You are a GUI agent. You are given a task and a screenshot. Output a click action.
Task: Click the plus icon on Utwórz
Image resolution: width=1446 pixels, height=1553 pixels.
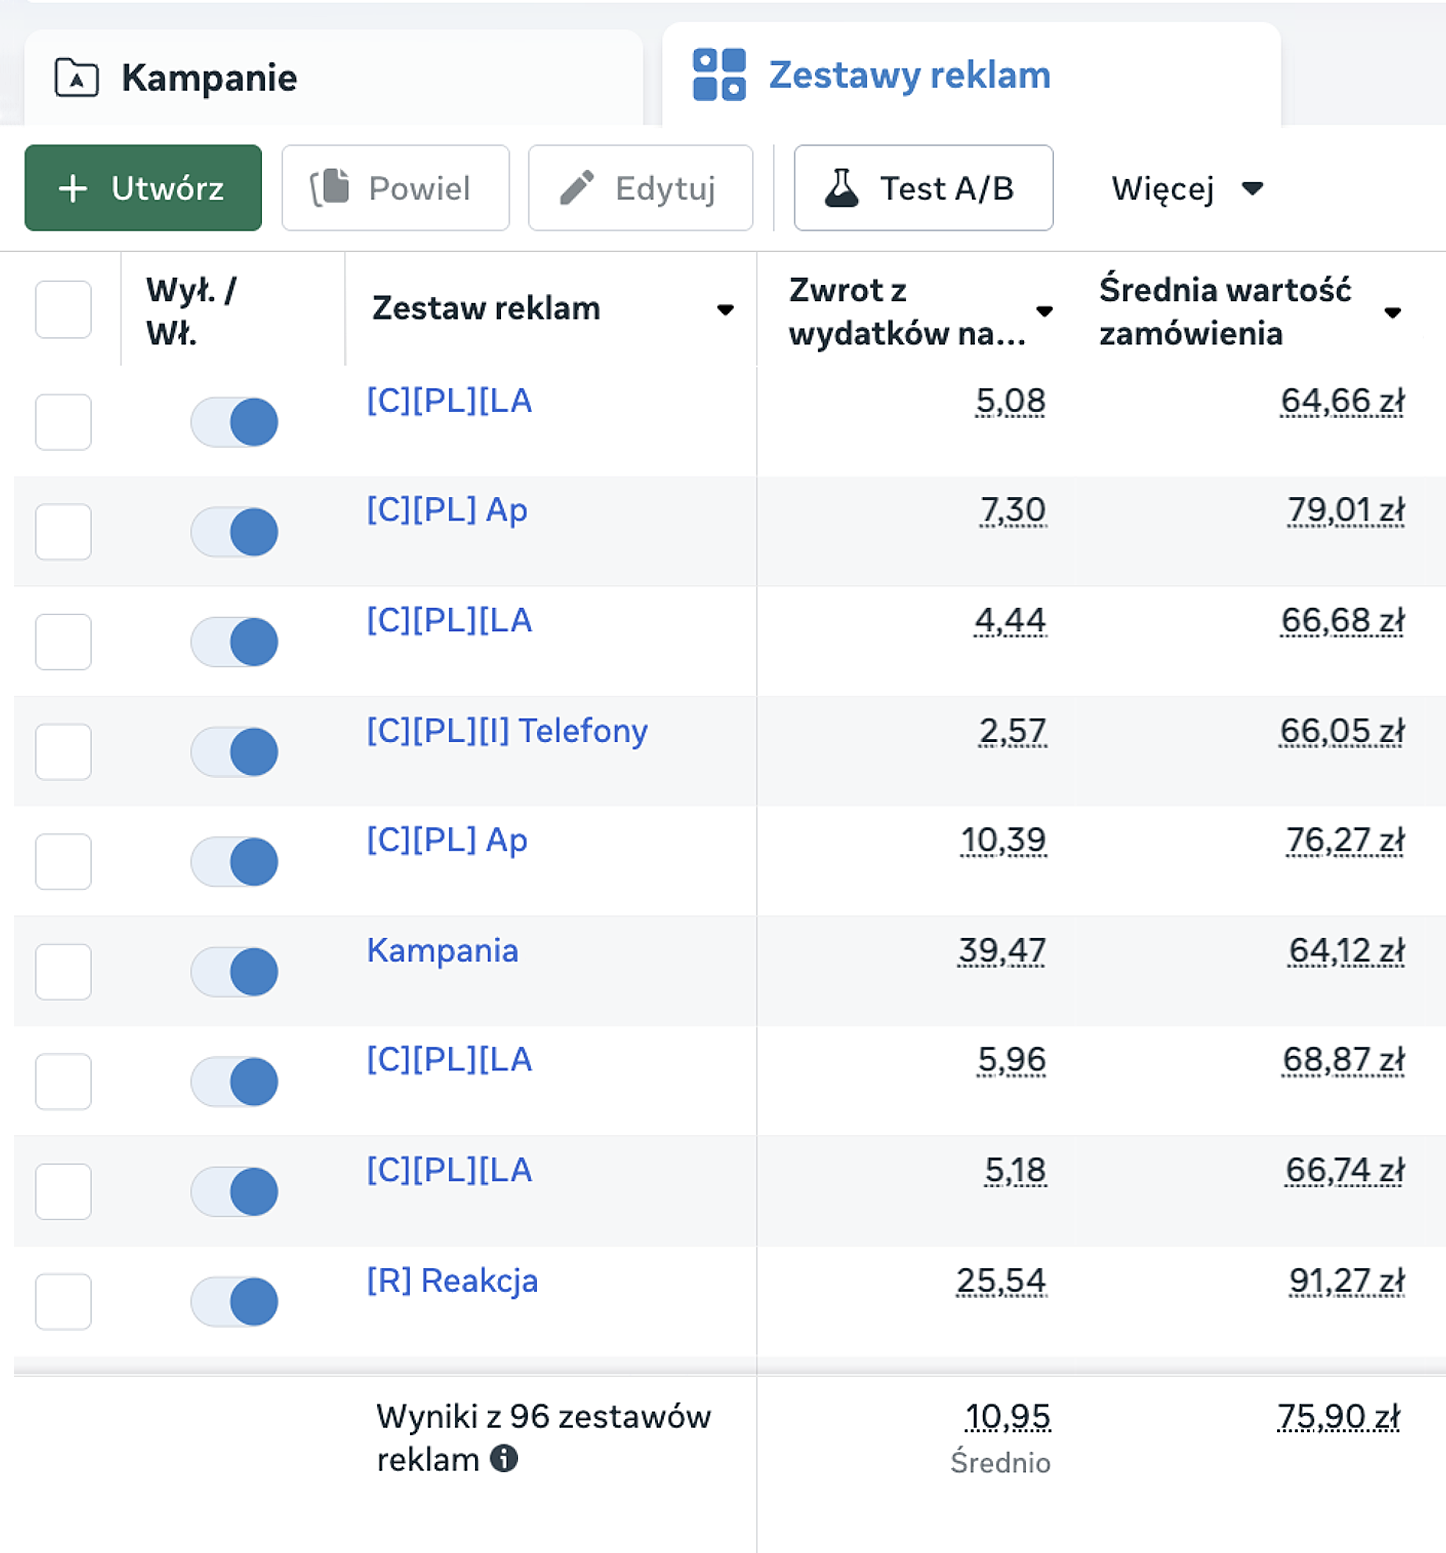(73, 188)
